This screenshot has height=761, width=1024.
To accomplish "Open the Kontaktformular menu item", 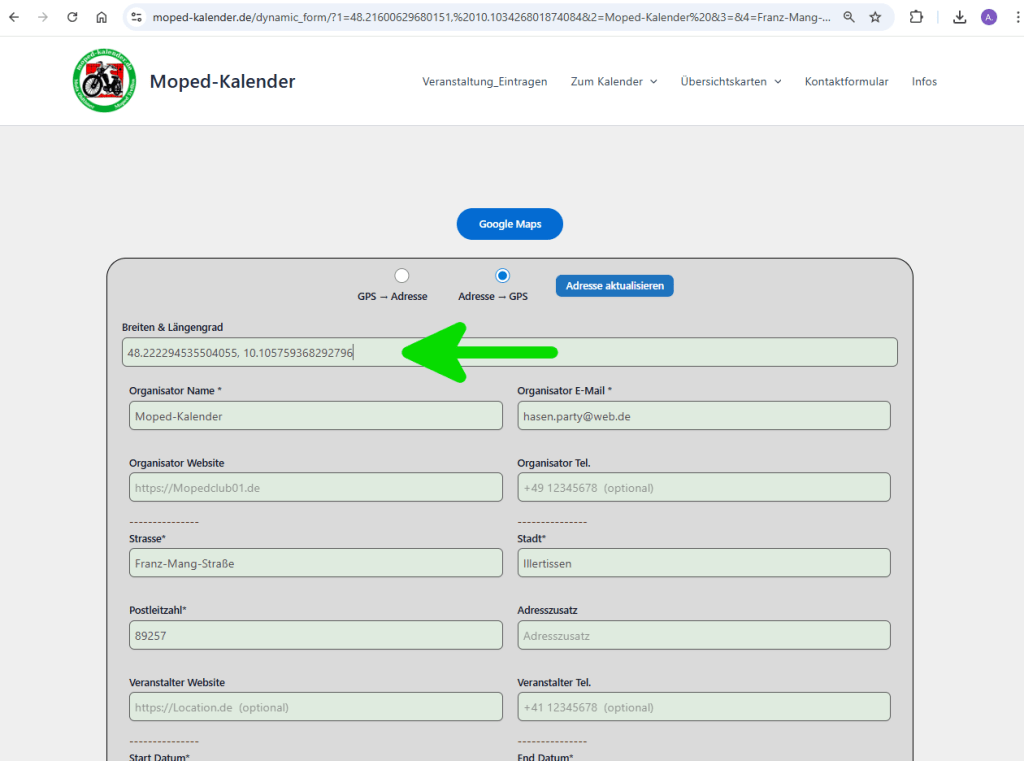I will click(x=846, y=82).
